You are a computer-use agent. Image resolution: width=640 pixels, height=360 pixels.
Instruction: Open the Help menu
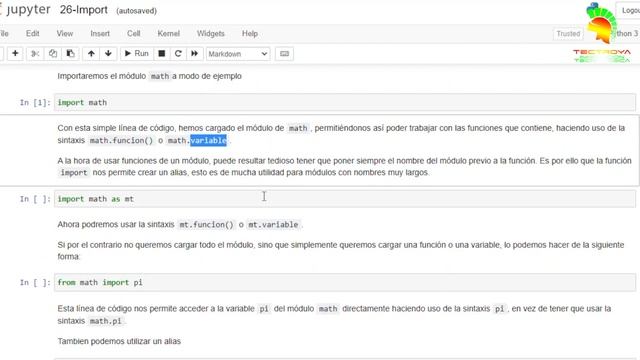click(x=250, y=33)
